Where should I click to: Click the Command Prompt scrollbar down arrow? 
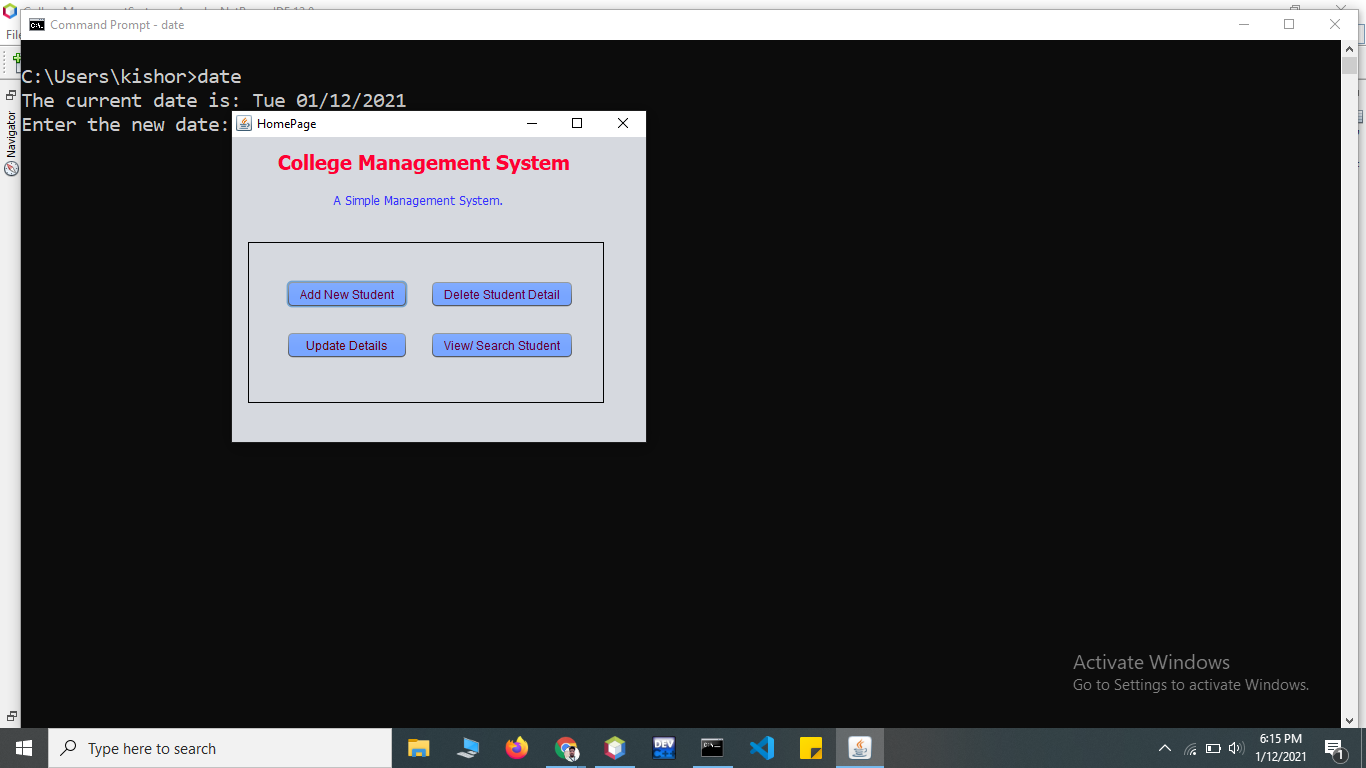pos(1349,719)
